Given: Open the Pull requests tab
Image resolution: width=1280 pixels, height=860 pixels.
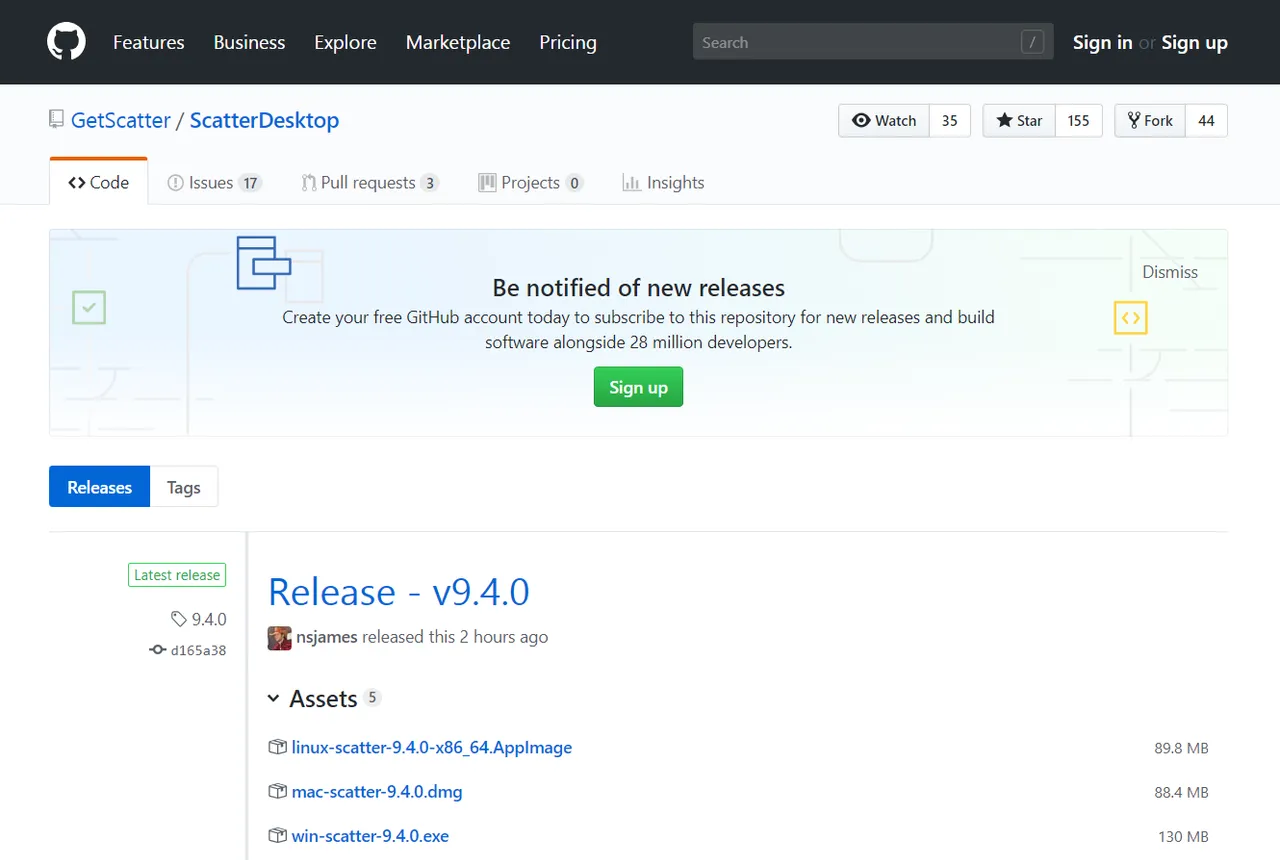Looking at the screenshot, I should [369, 182].
